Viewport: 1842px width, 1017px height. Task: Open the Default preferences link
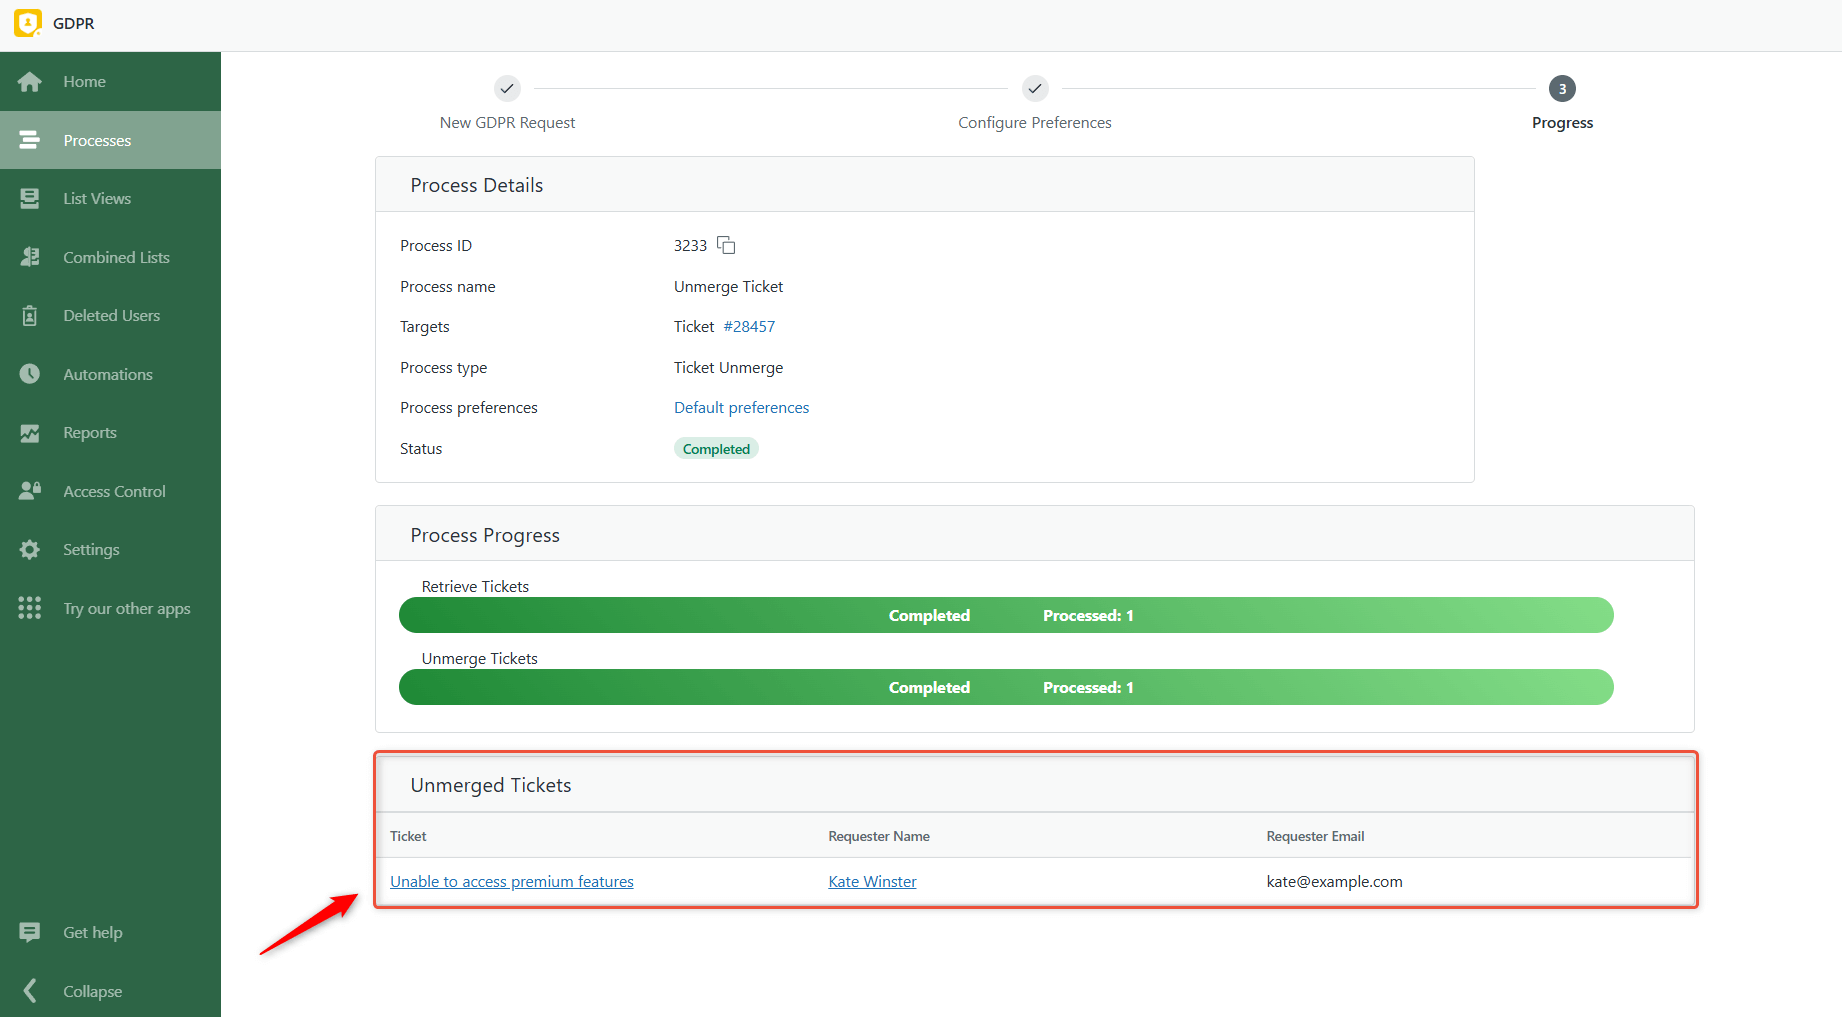[741, 408]
